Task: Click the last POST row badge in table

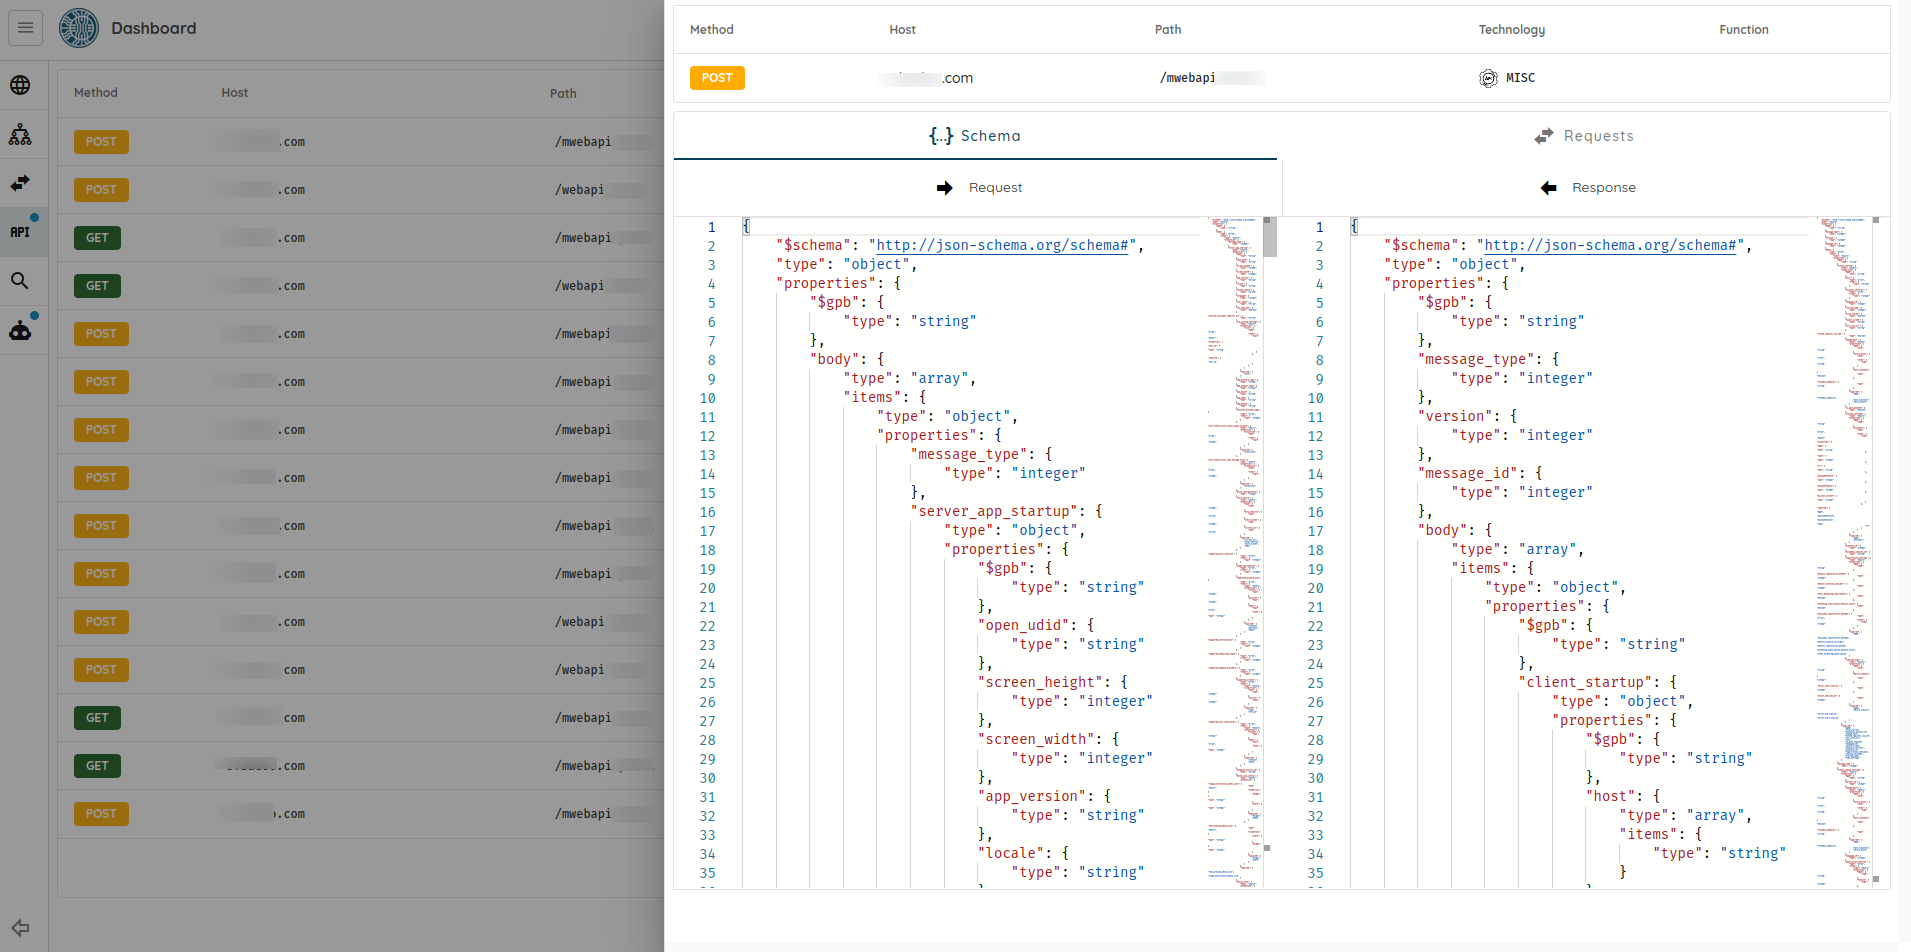Action: pos(101,814)
